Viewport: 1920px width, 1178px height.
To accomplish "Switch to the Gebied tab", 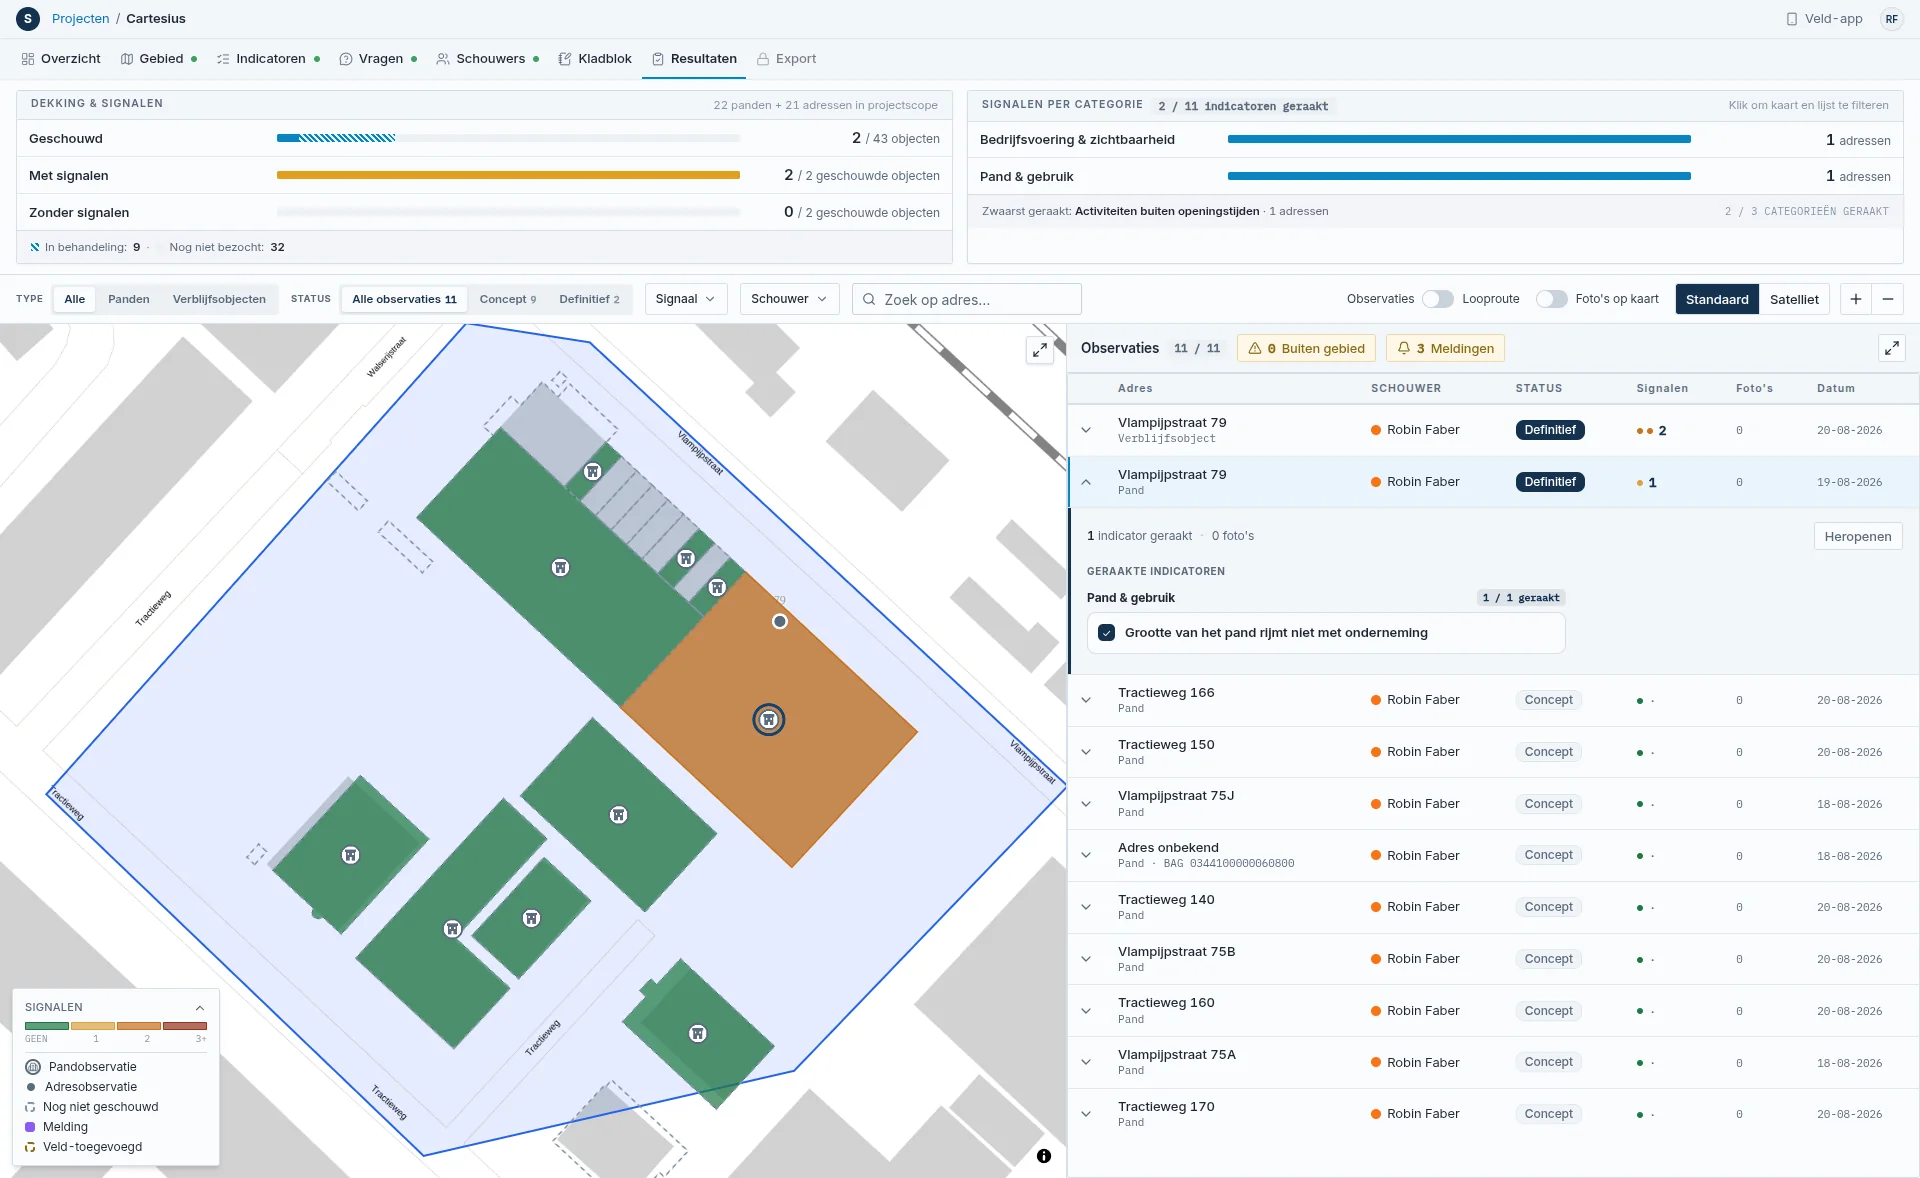I will 158,59.
